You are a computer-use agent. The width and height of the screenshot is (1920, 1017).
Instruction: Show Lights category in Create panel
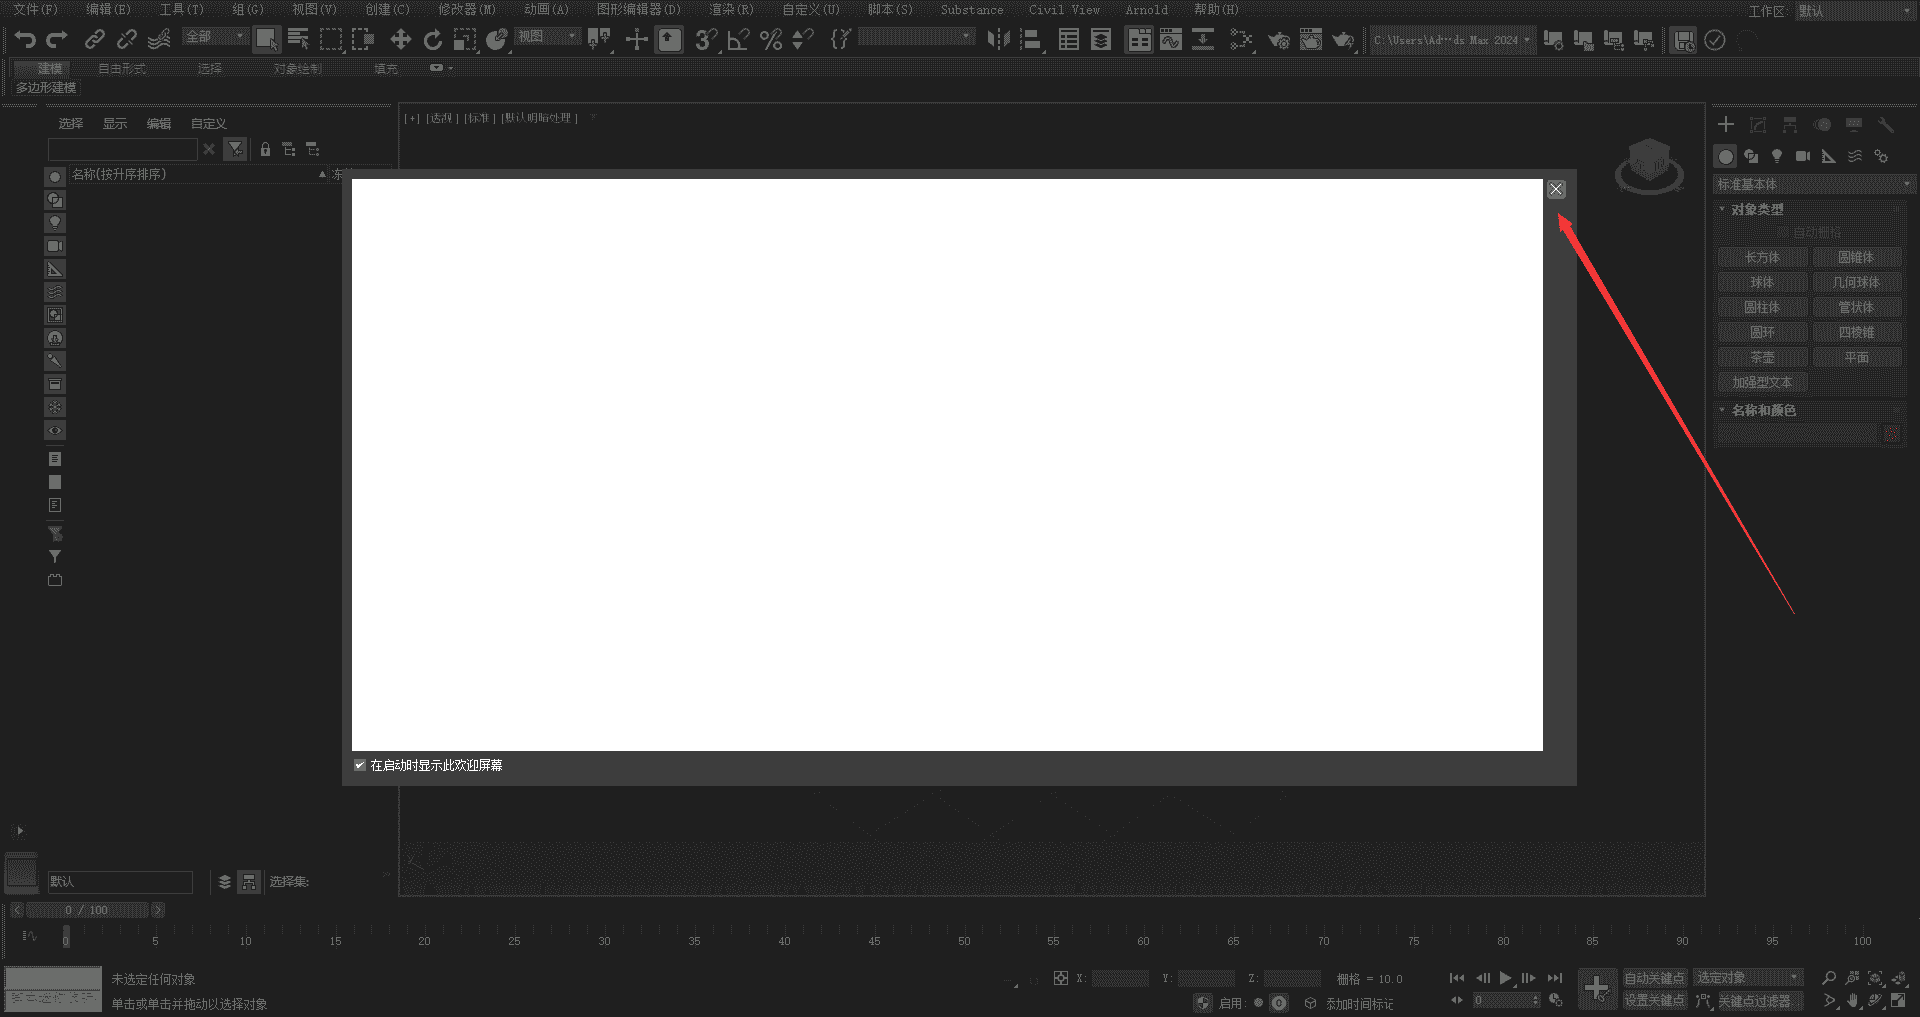tap(1777, 156)
